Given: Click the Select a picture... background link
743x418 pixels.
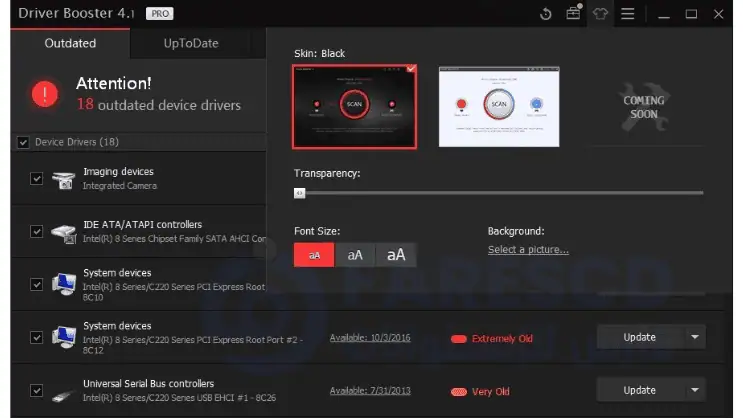Looking at the screenshot, I should click(x=528, y=250).
